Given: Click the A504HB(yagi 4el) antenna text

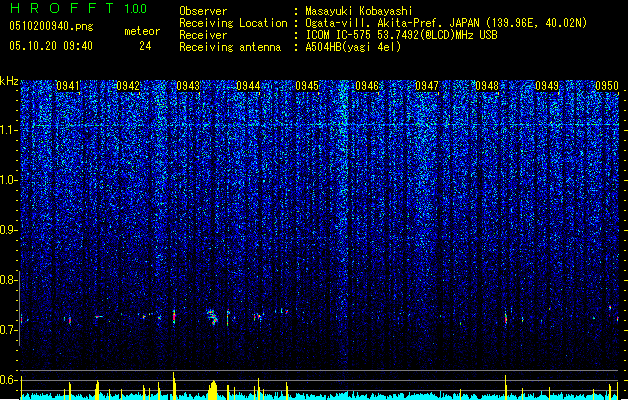Looking at the screenshot, I should (353, 47).
